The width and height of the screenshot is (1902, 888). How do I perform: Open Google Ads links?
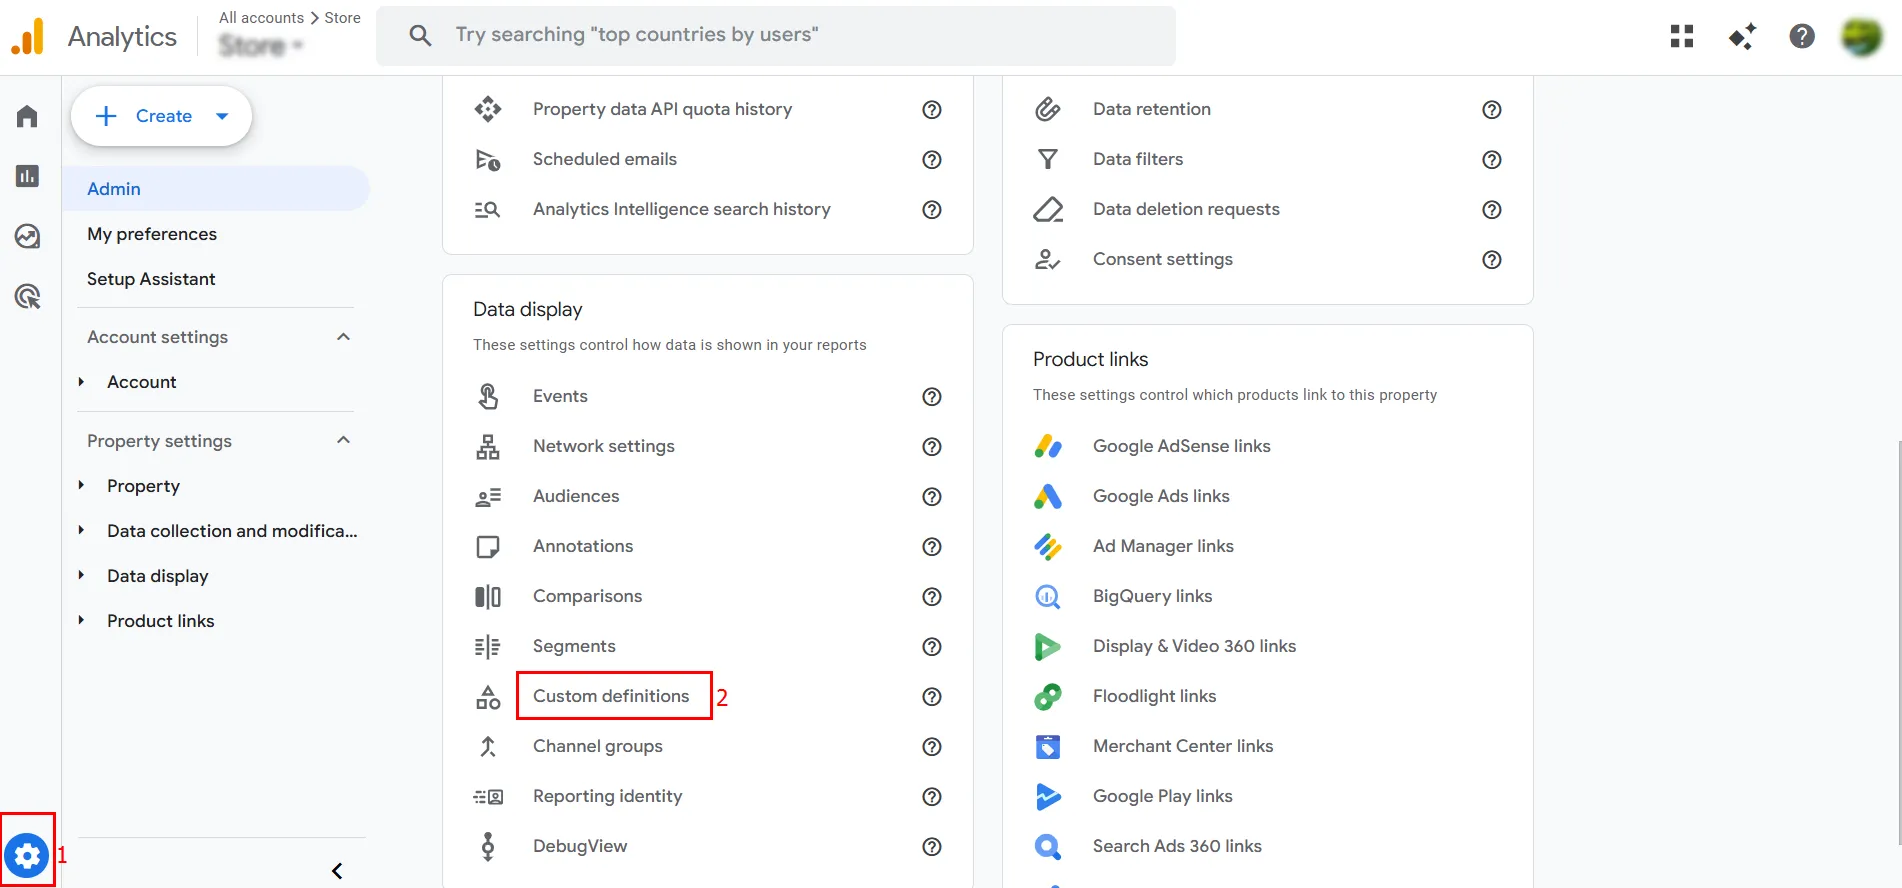tap(1160, 496)
